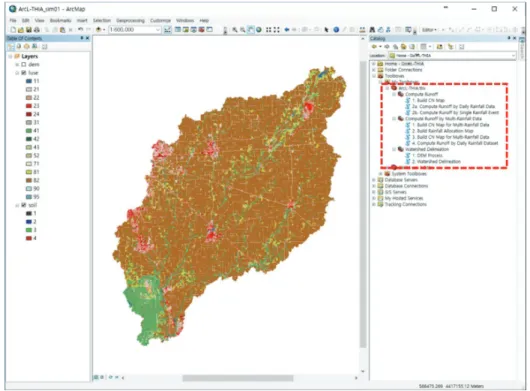The height and width of the screenshot is (391, 530).
Task: Open the tool '1. Build CN Map'
Action: click(428, 100)
